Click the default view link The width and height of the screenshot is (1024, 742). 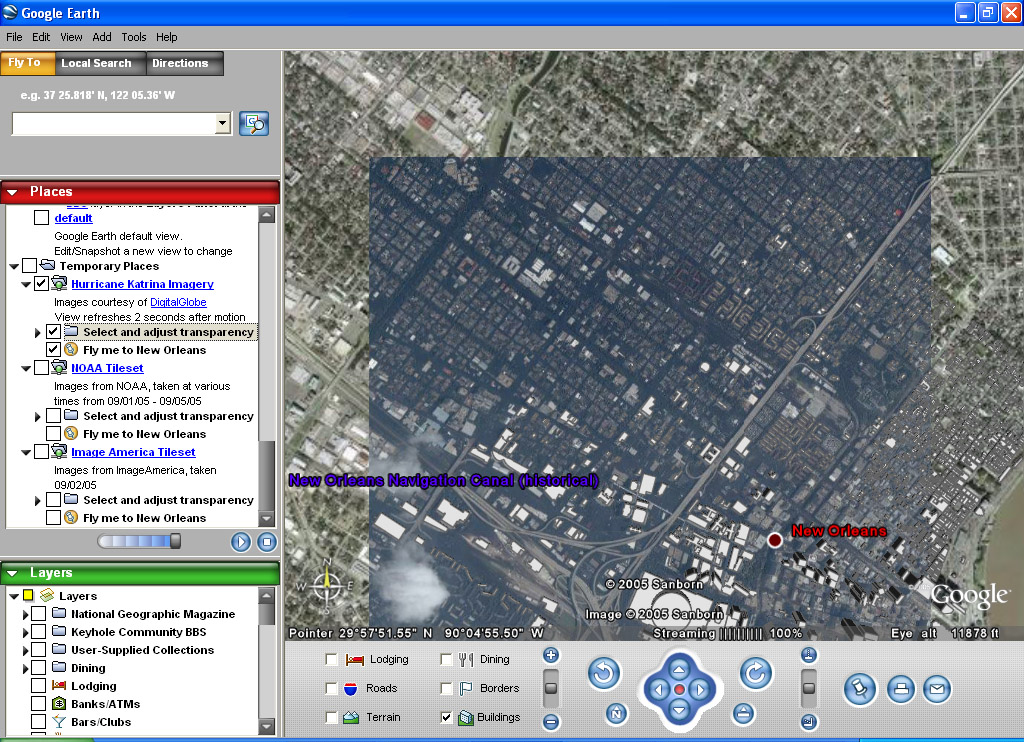pos(73,218)
